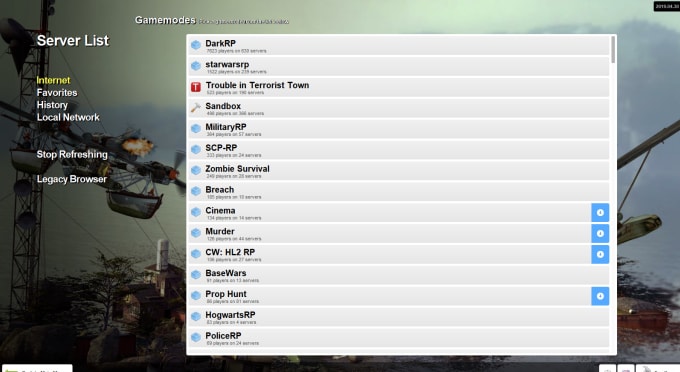Screen dimensions: 680x372
Task: Click the HogwartsRP cube icon
Action: [x=196, y=316]
